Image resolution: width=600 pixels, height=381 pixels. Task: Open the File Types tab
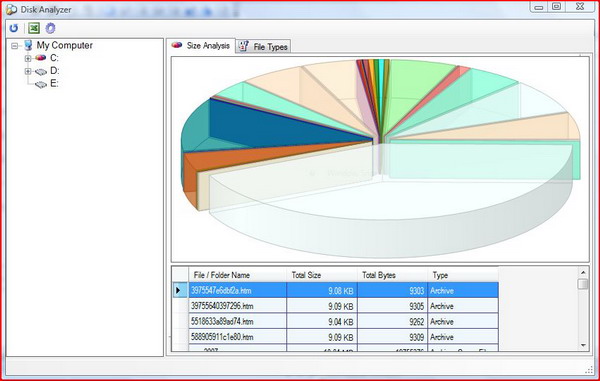[x=263, y=47]
